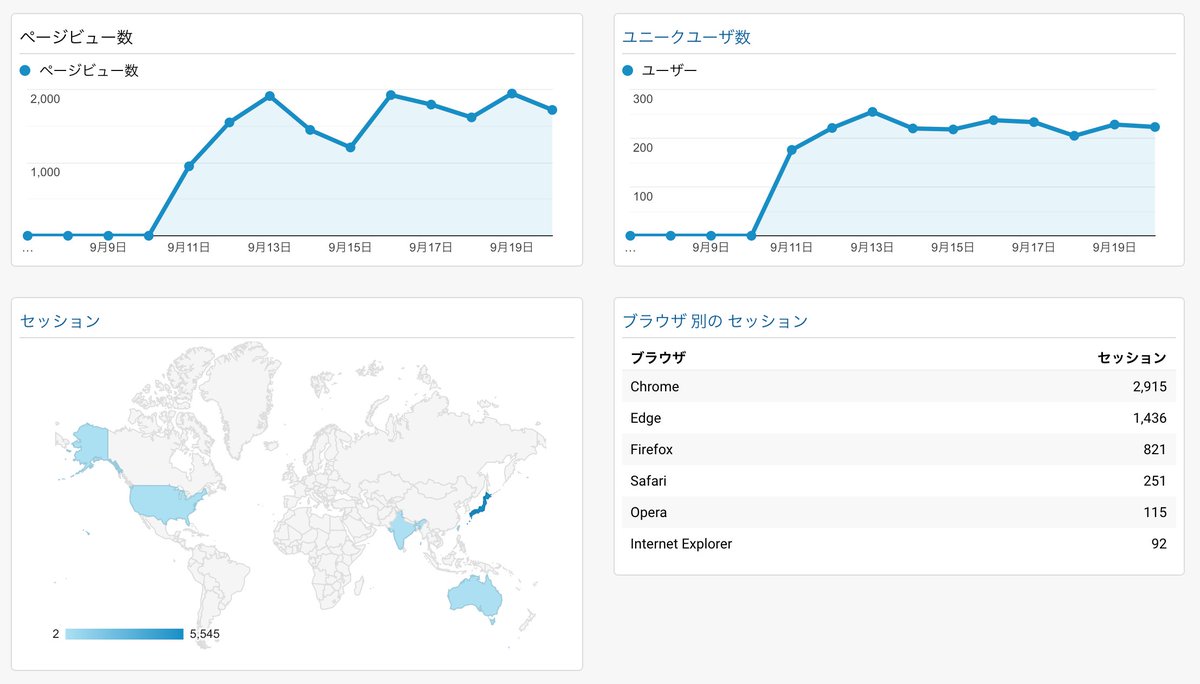Image resolution: width=1200 pixels, height=684 pixels.
Task: Click the blue ユーザー legend dot
Action: pyautogui.click(x=628, y=71)
